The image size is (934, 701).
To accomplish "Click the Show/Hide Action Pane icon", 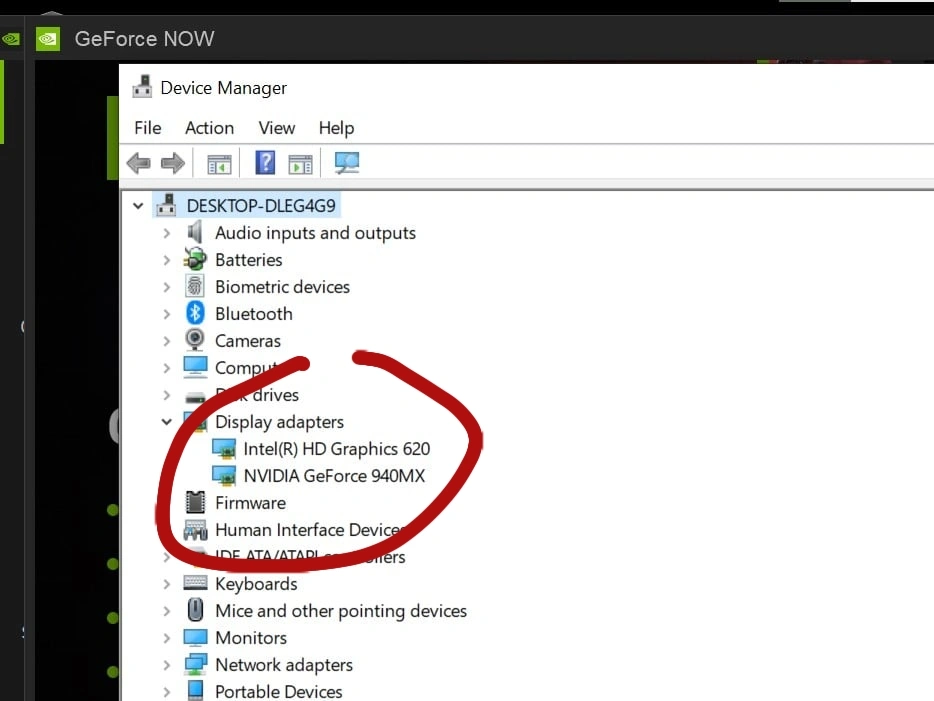I will (300, 164).
